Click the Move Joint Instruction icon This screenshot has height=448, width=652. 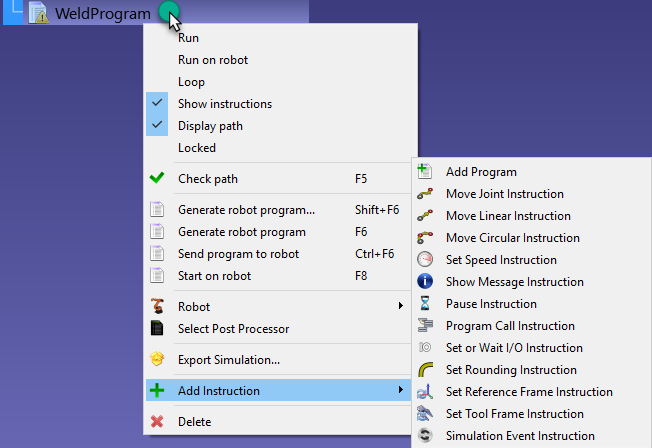(x=425, y=194)
